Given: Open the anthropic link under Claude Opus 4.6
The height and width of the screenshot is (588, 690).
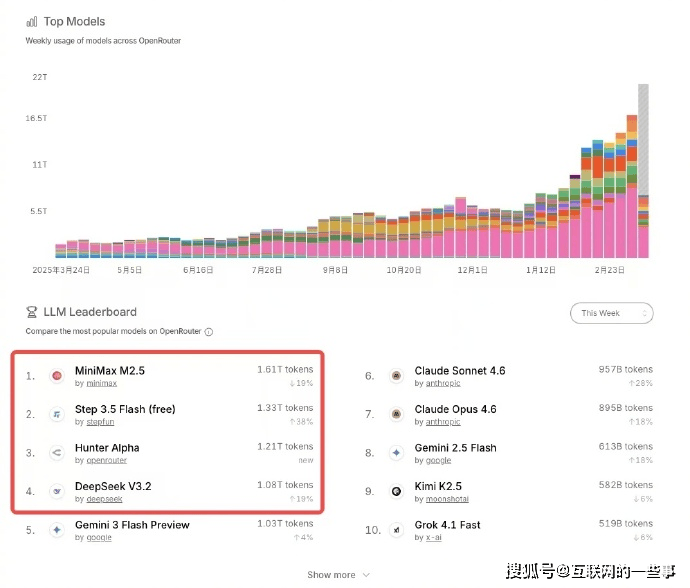Looking at the screenshot, I should pos(443,422).
